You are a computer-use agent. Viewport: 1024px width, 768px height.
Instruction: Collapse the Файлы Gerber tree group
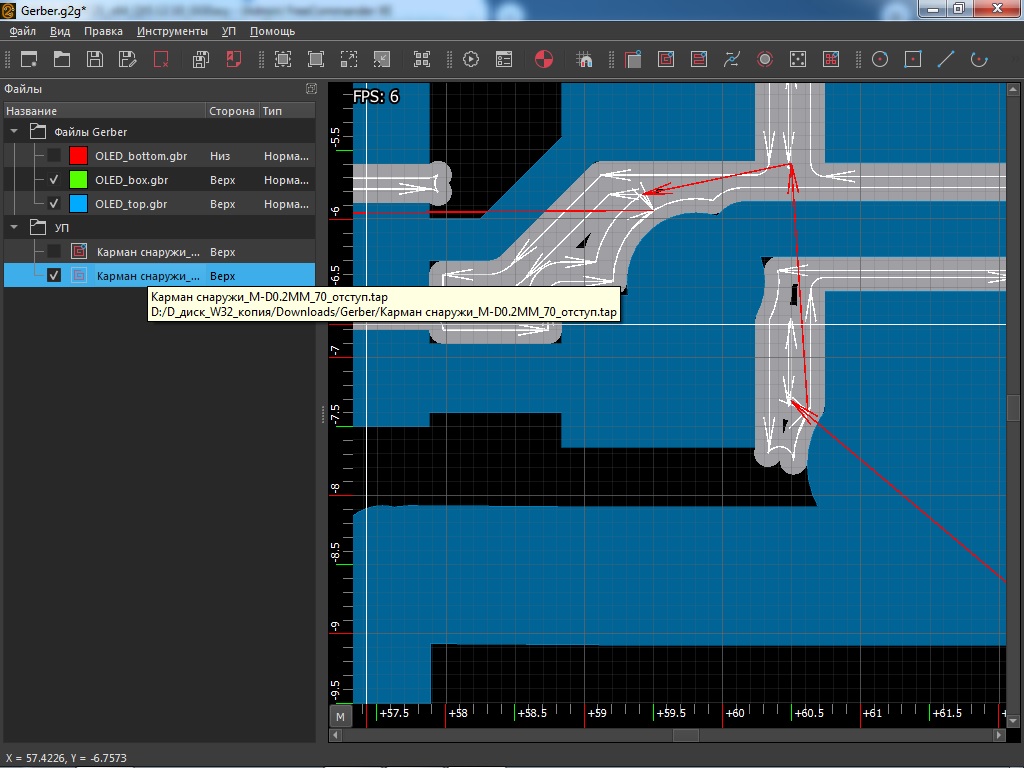(x=15, y=132)
